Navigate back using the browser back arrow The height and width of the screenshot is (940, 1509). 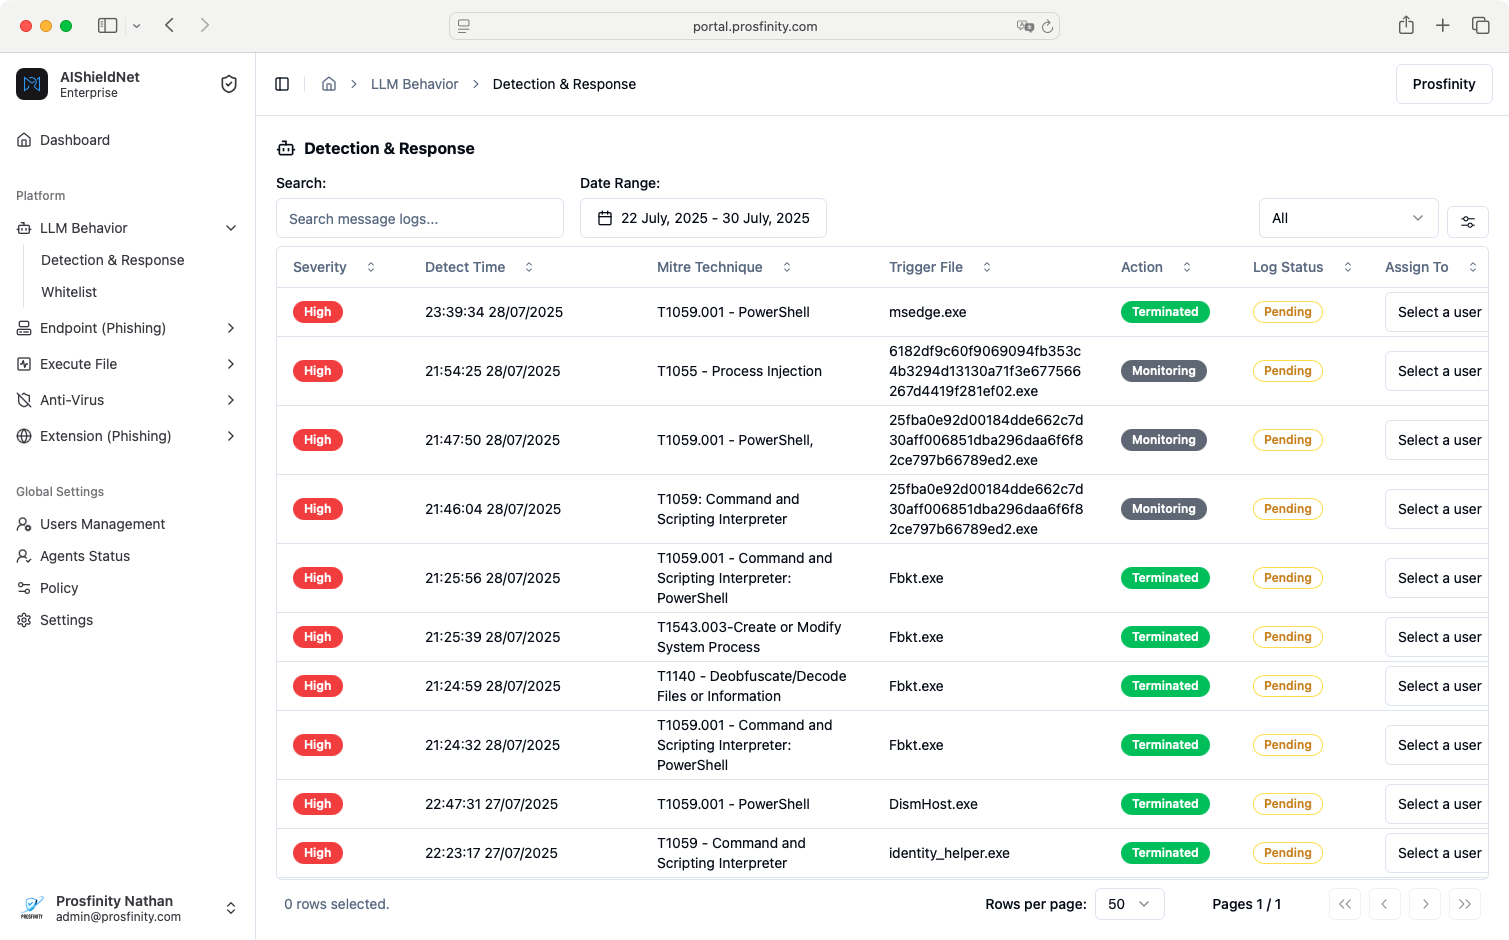pos(171,25)
